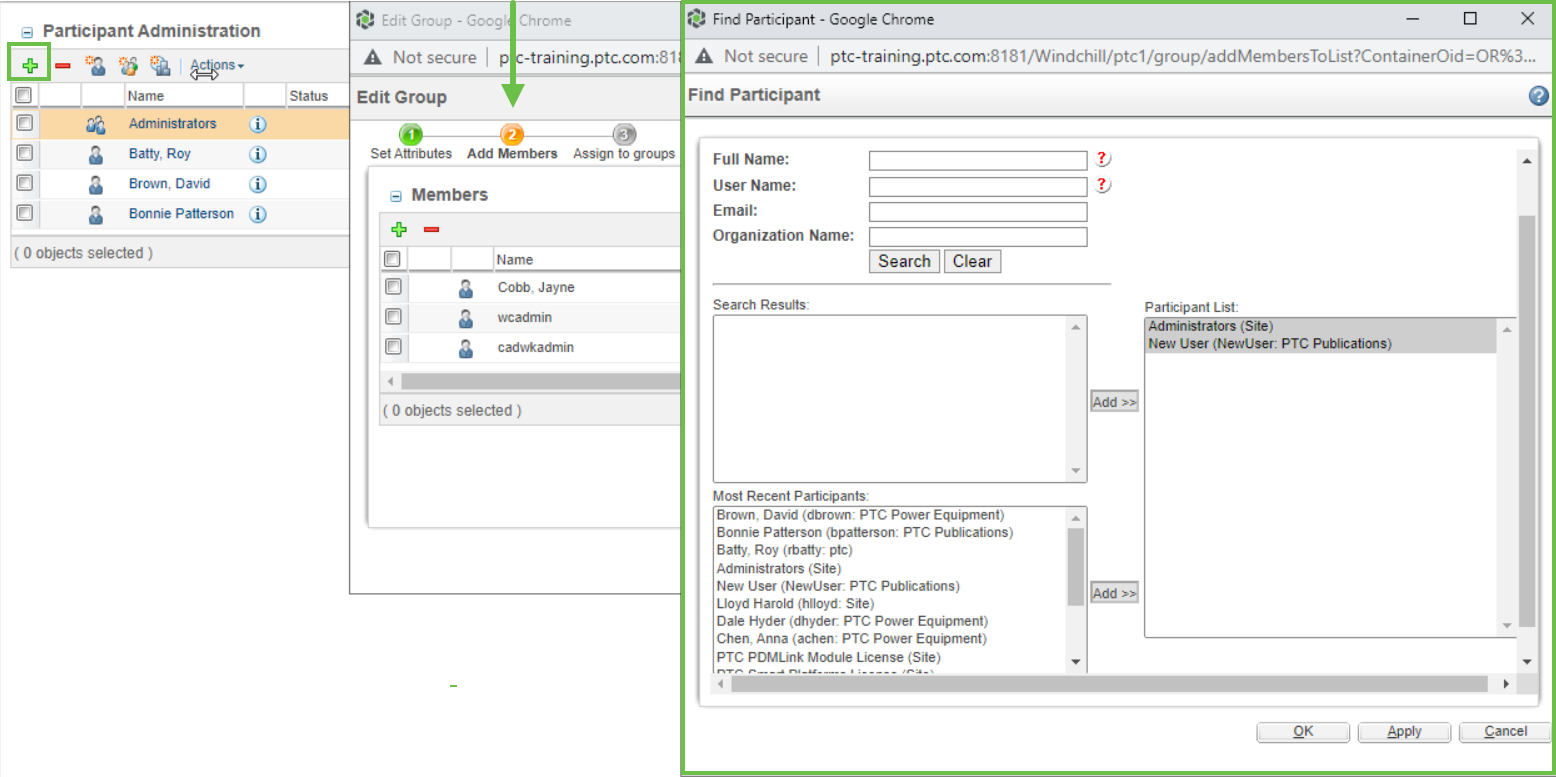This screenshot has height=777, width=1556.
Task: Click the new group icon in Participant Administration
Action: pyautogui.click(x=128, y=66)
